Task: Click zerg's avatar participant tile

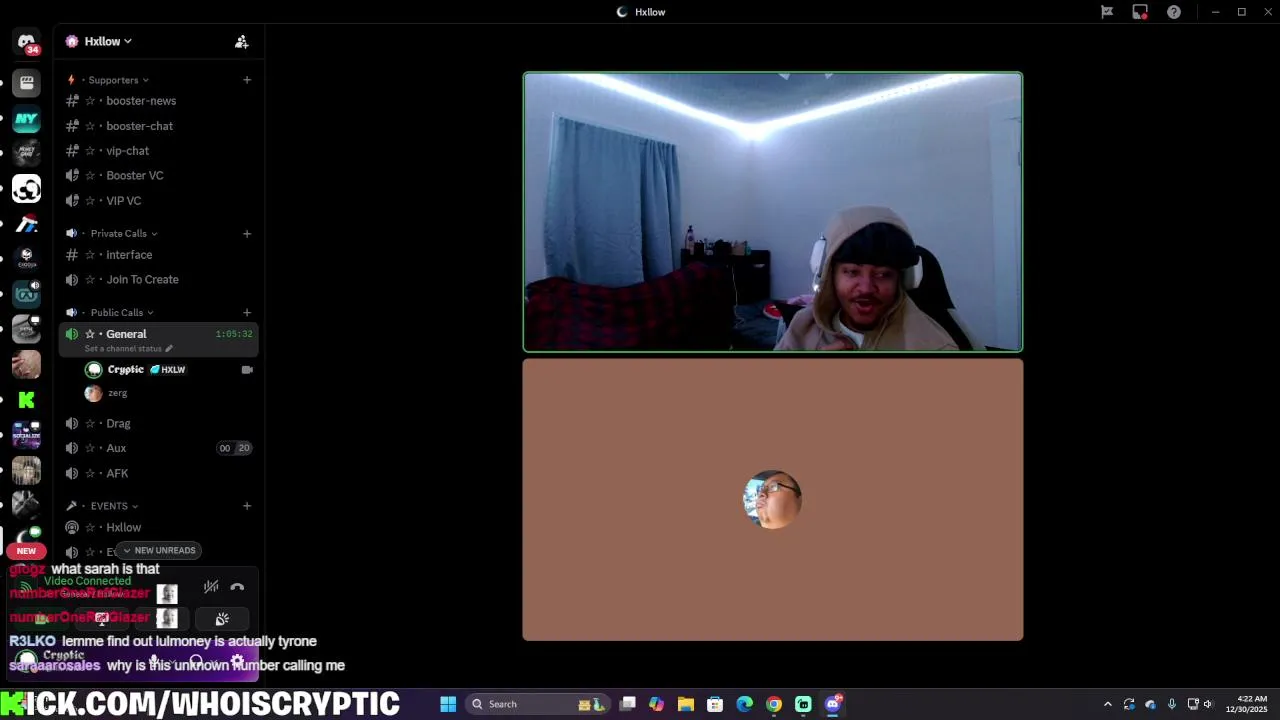Action: 773,500
